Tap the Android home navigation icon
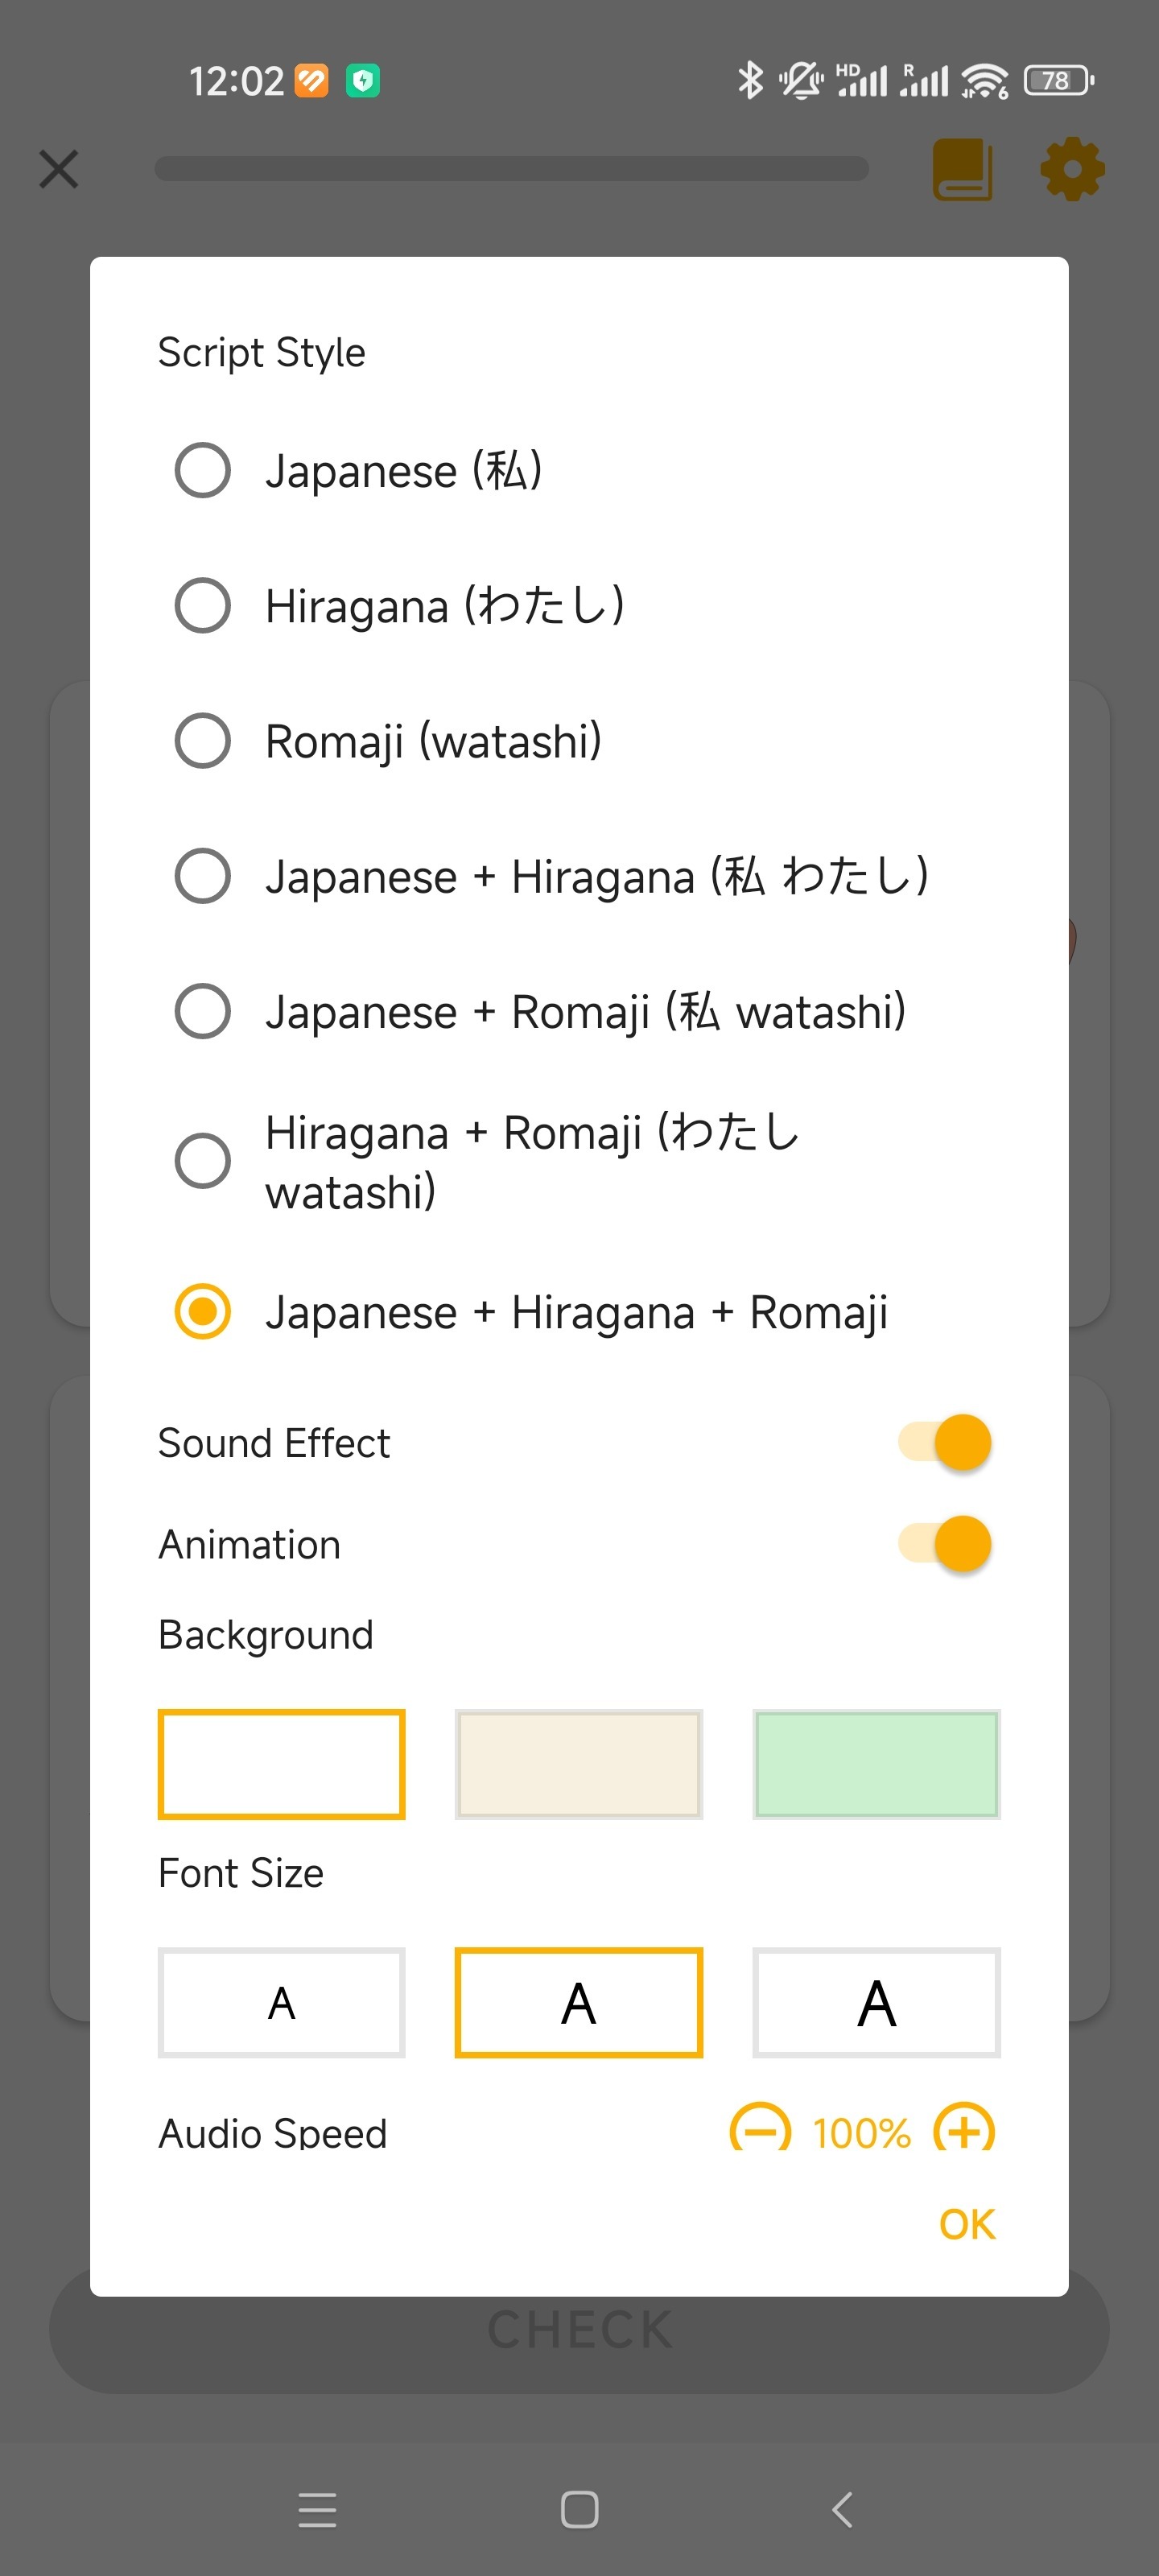This screenshot has width=1159, height=2576. point(580,2509)
